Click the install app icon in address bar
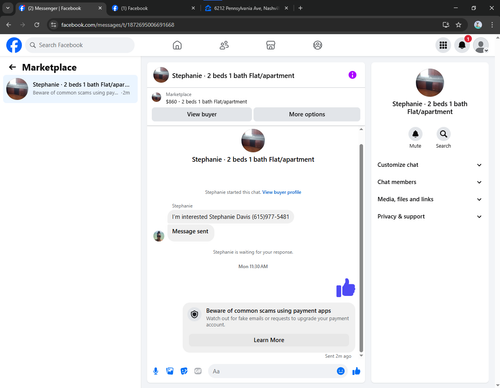 tap(446, 25)
